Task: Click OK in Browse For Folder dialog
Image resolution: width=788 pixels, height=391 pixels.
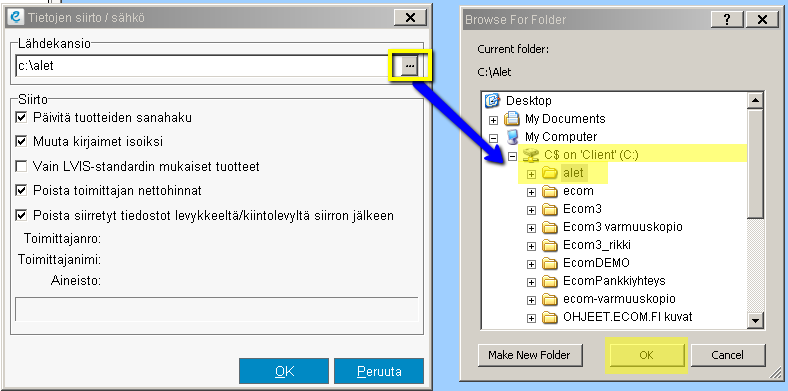Action: 646,355
